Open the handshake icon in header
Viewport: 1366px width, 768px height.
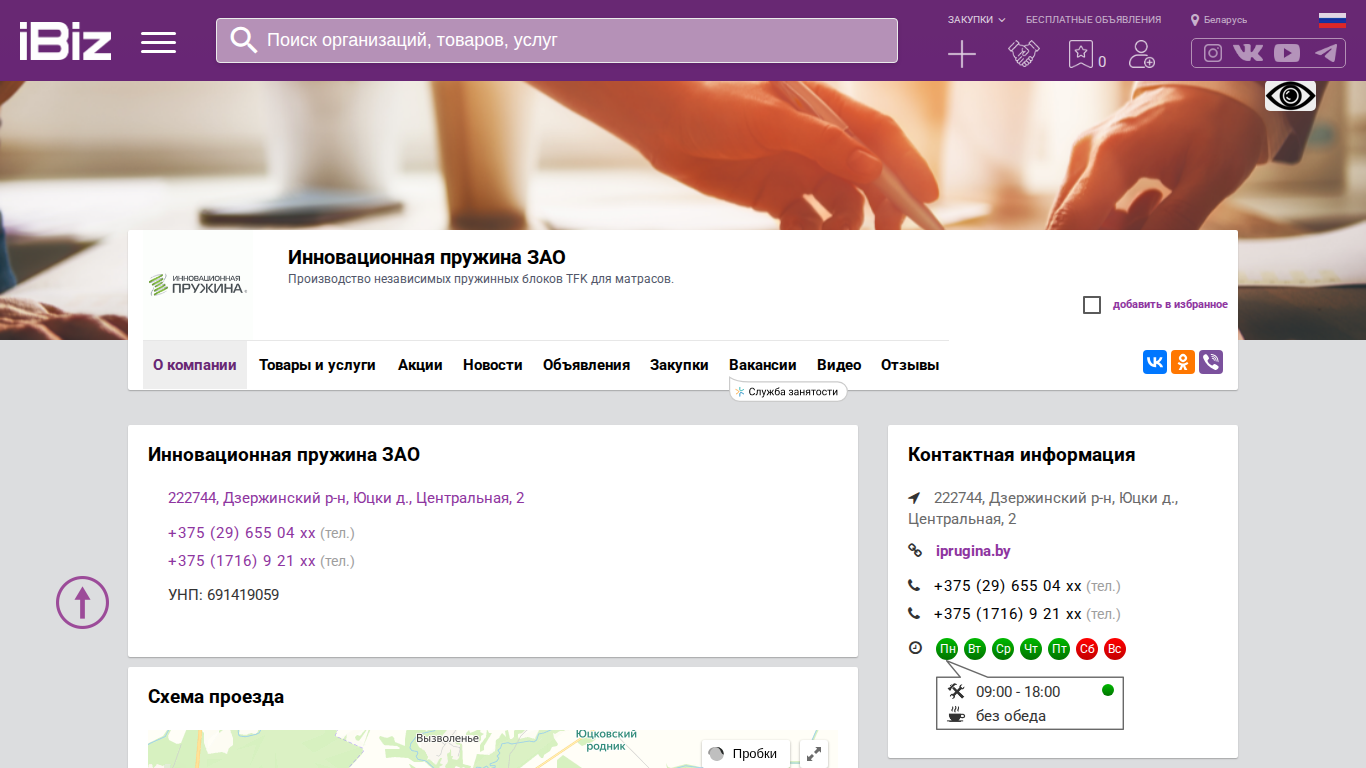1024,54
